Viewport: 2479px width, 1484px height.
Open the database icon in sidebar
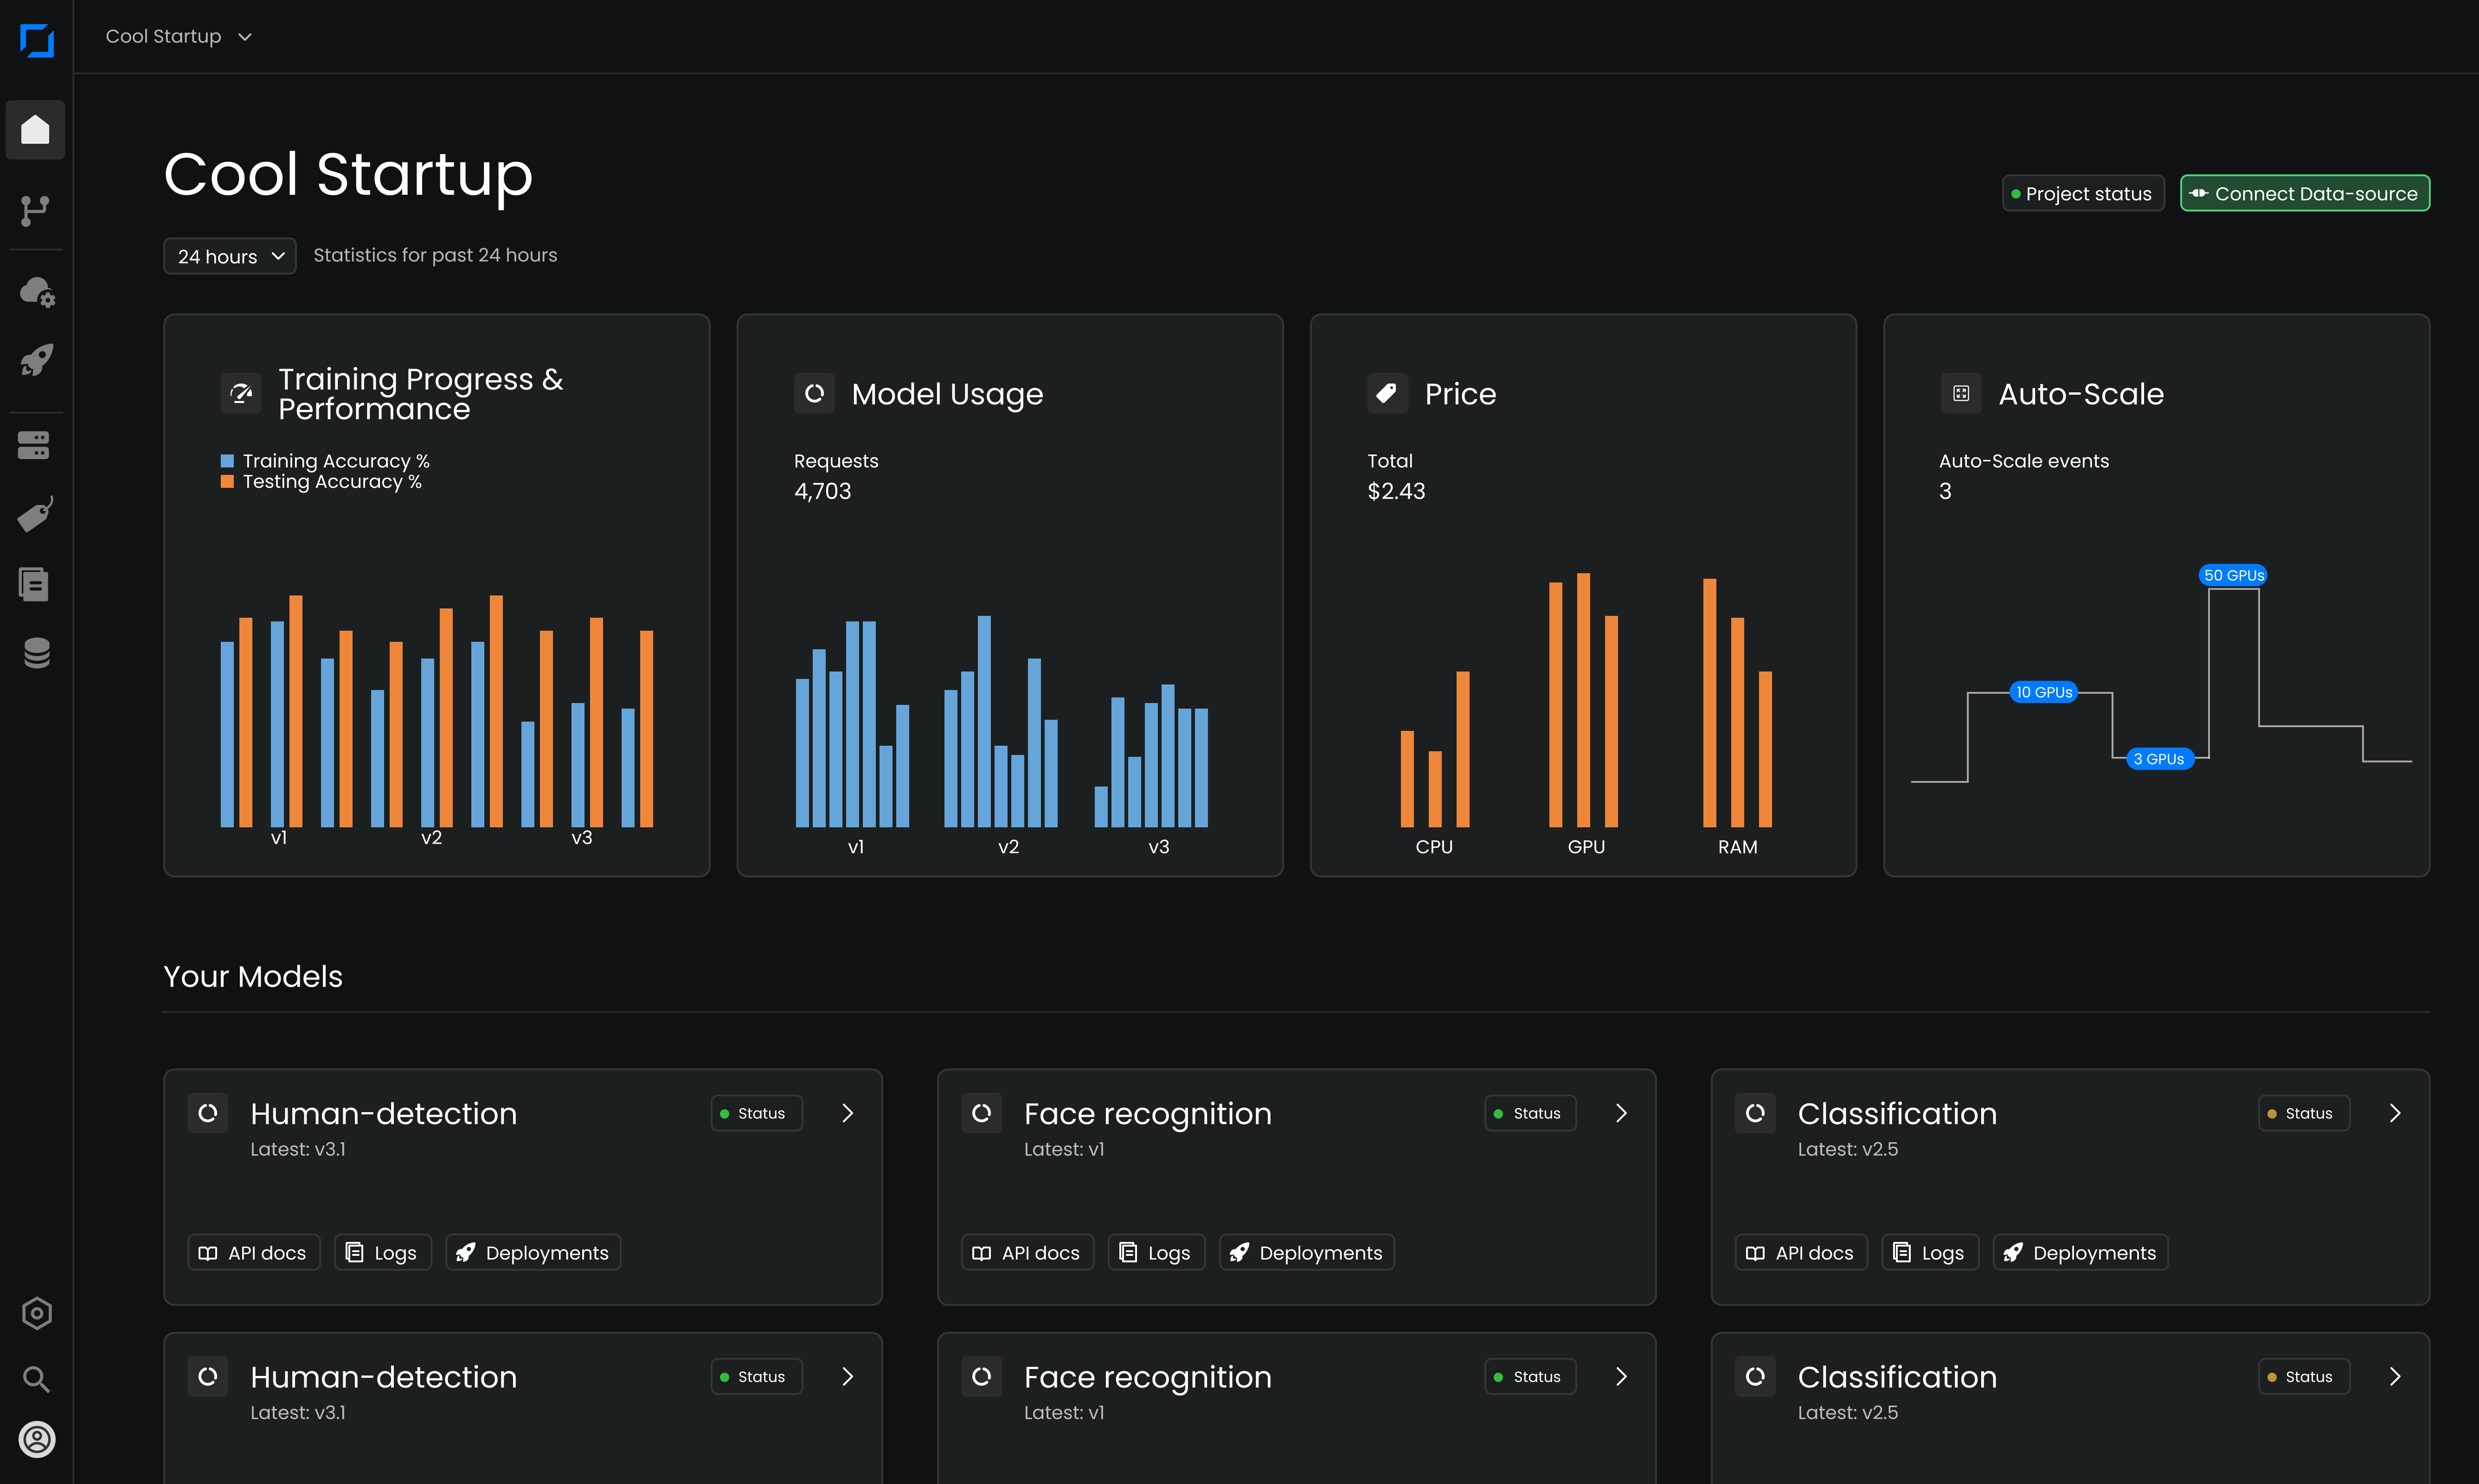[x=36, y=652]
